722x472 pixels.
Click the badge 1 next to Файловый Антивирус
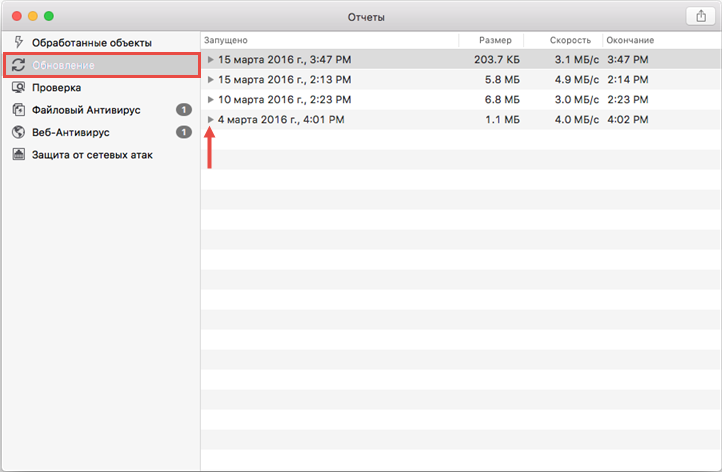tap(184, 110)
